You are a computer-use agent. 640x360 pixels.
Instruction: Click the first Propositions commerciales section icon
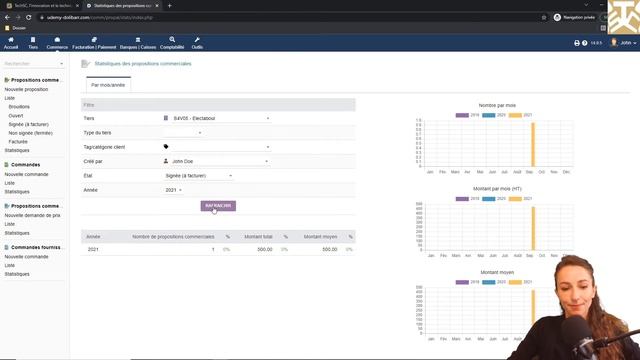click(x=7, y=80)
